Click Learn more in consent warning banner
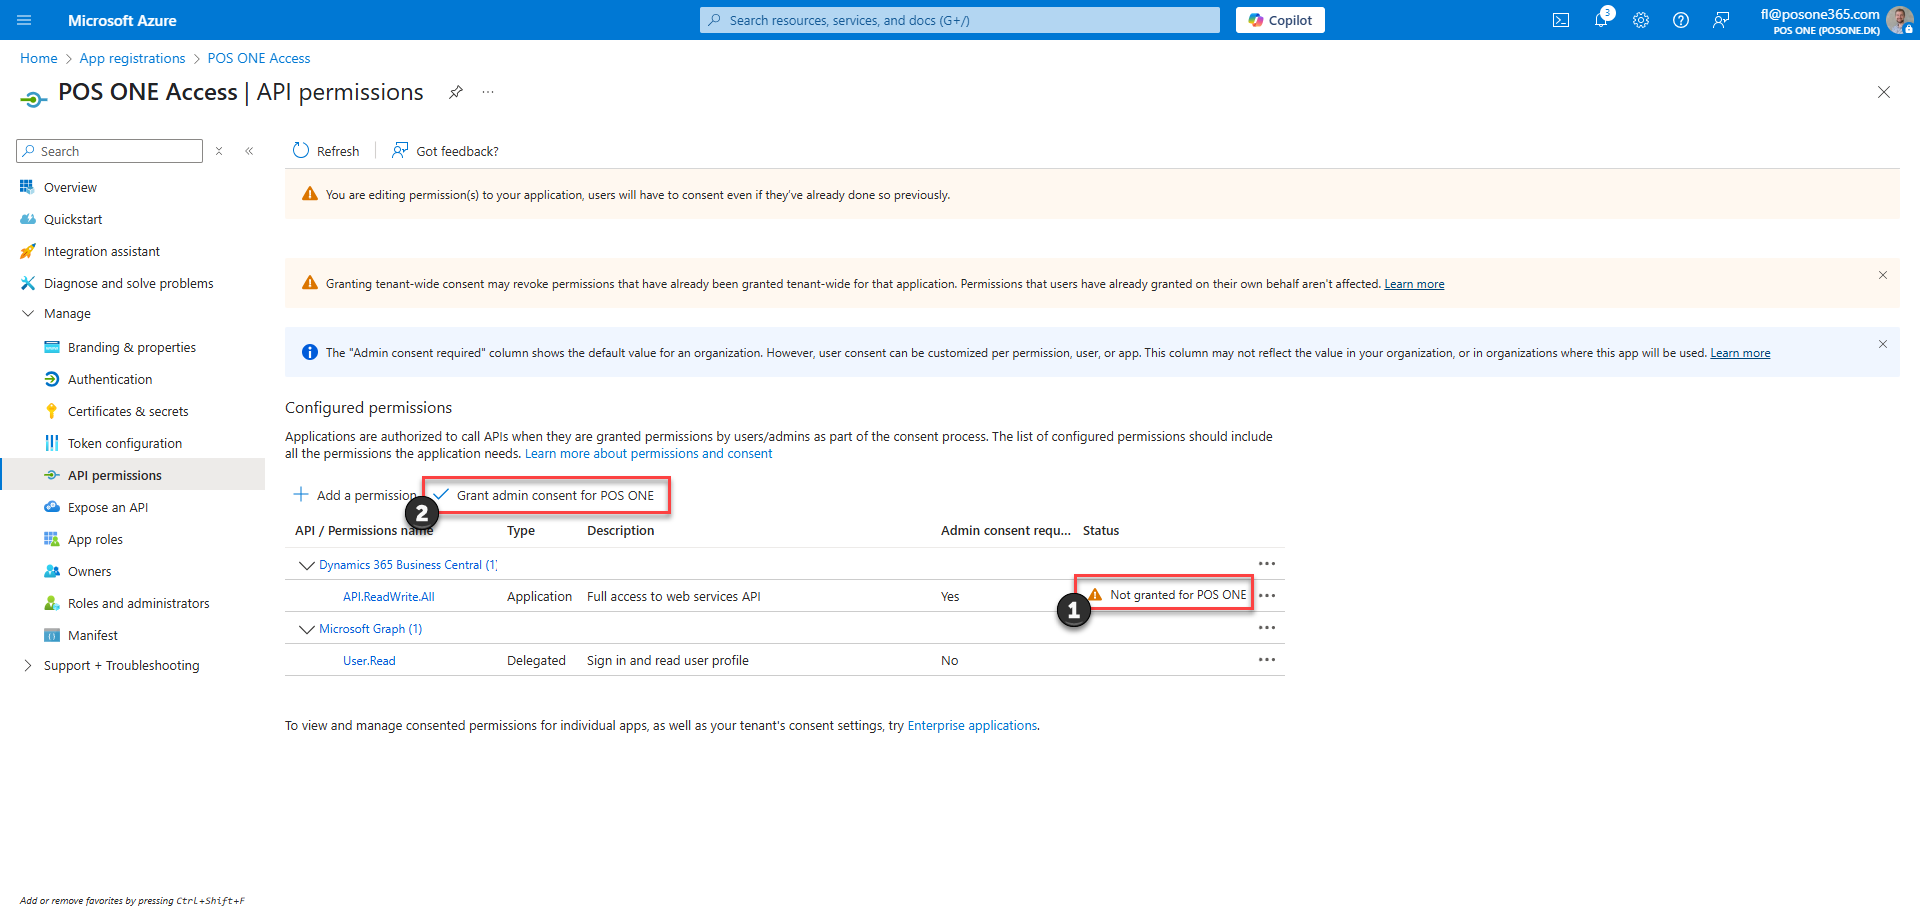Screen dimensions: 1920x911 (x=1414, y=284)
